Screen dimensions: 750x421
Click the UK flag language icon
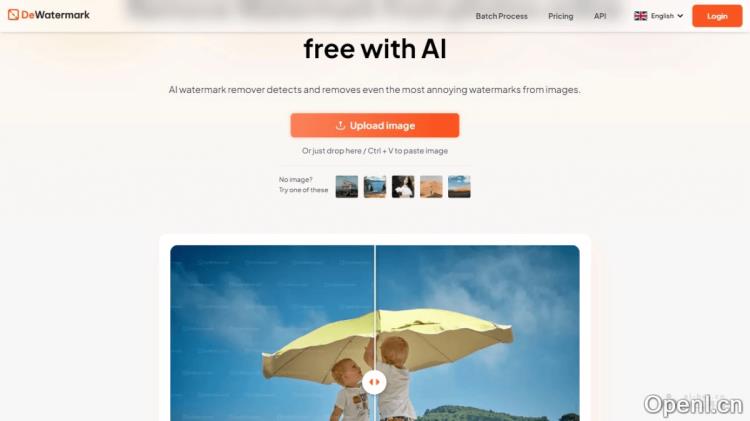tap(640, 16)
